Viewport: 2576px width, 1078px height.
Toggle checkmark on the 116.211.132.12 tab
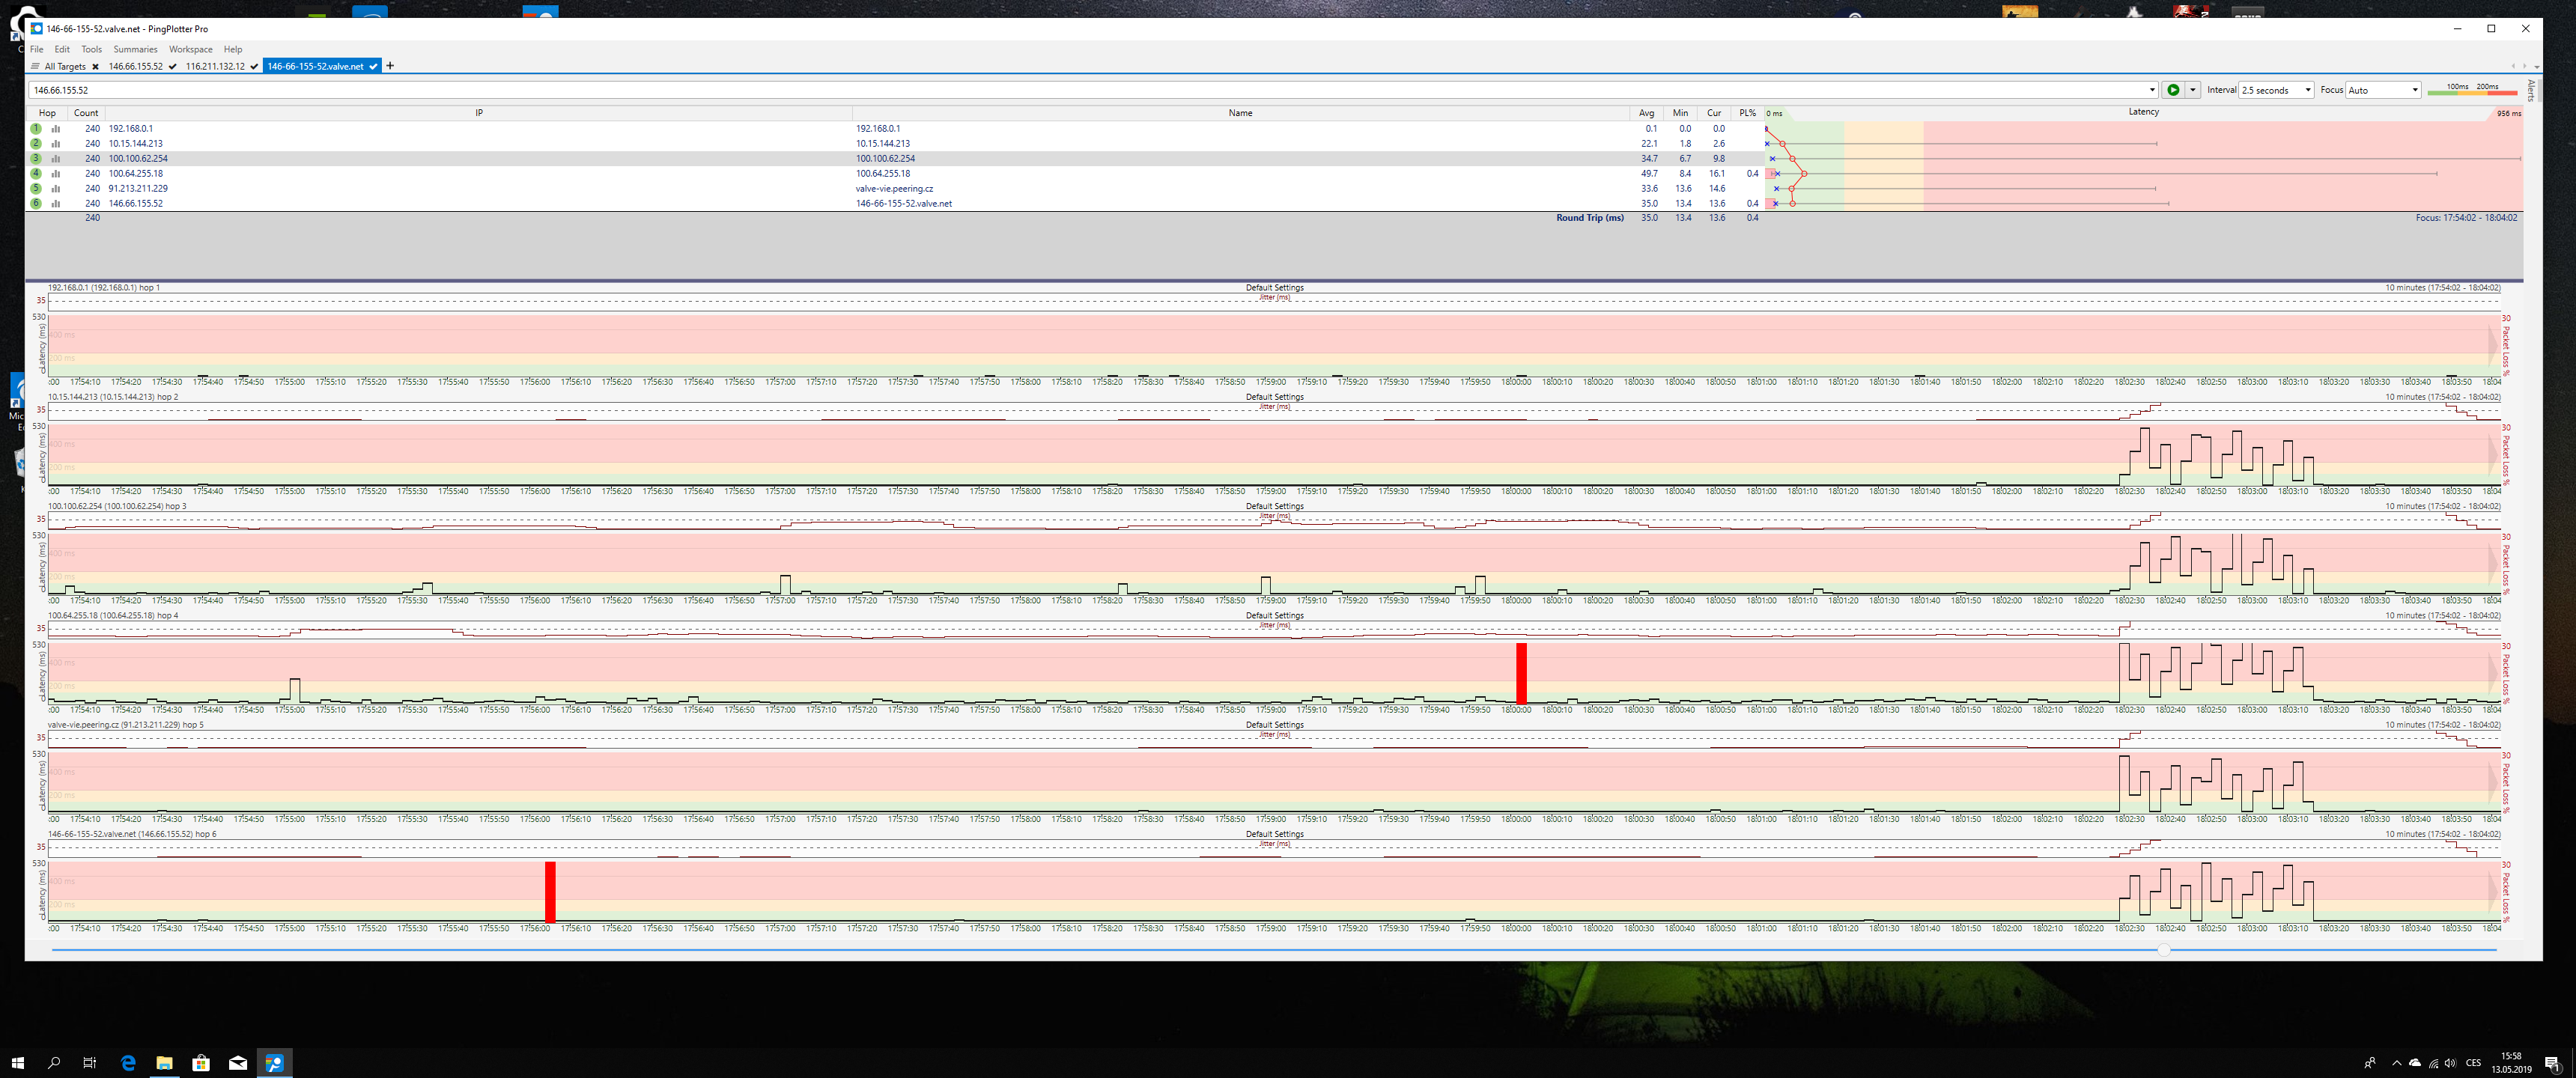pos(254,67)
